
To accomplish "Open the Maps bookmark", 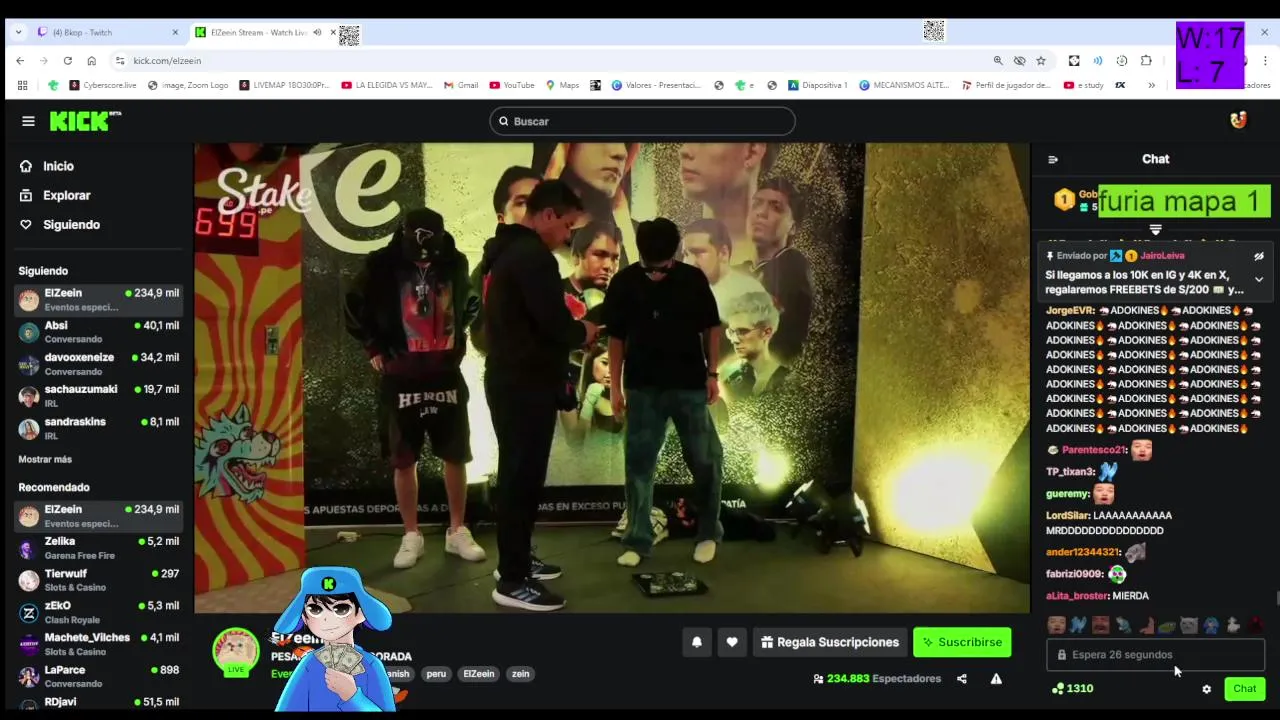I will tap(562, 86).
